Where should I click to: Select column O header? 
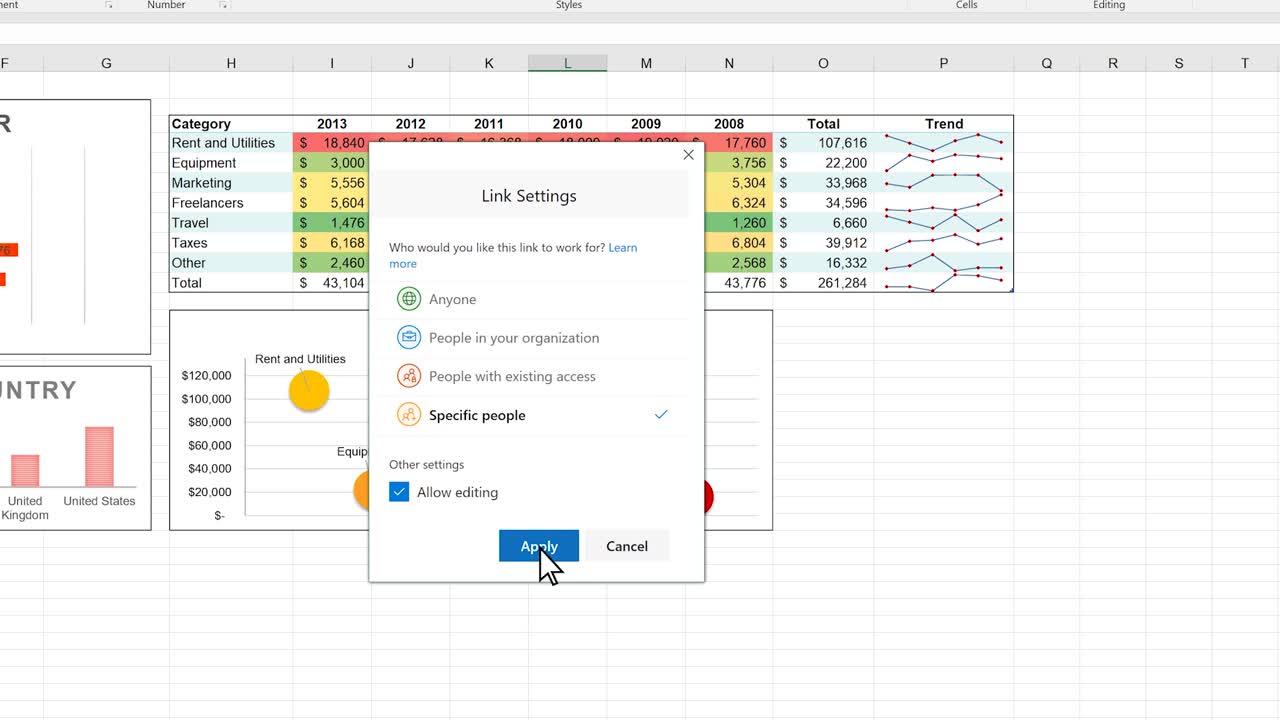coord(823,63)
